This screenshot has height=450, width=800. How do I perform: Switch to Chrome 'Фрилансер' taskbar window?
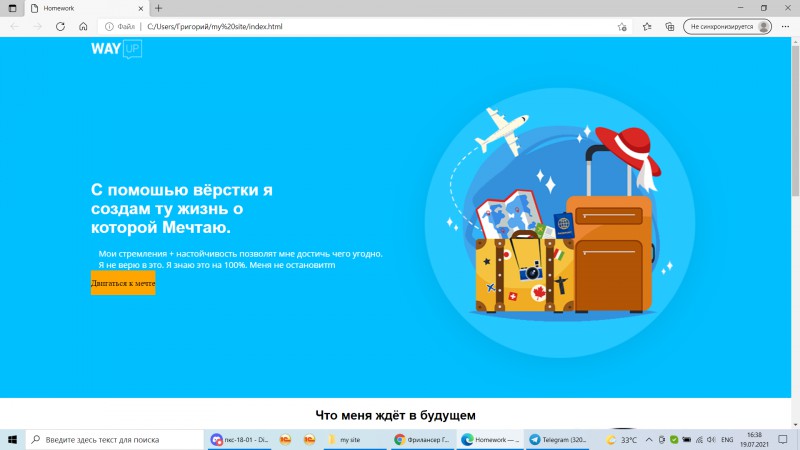(x=422, y=439)
